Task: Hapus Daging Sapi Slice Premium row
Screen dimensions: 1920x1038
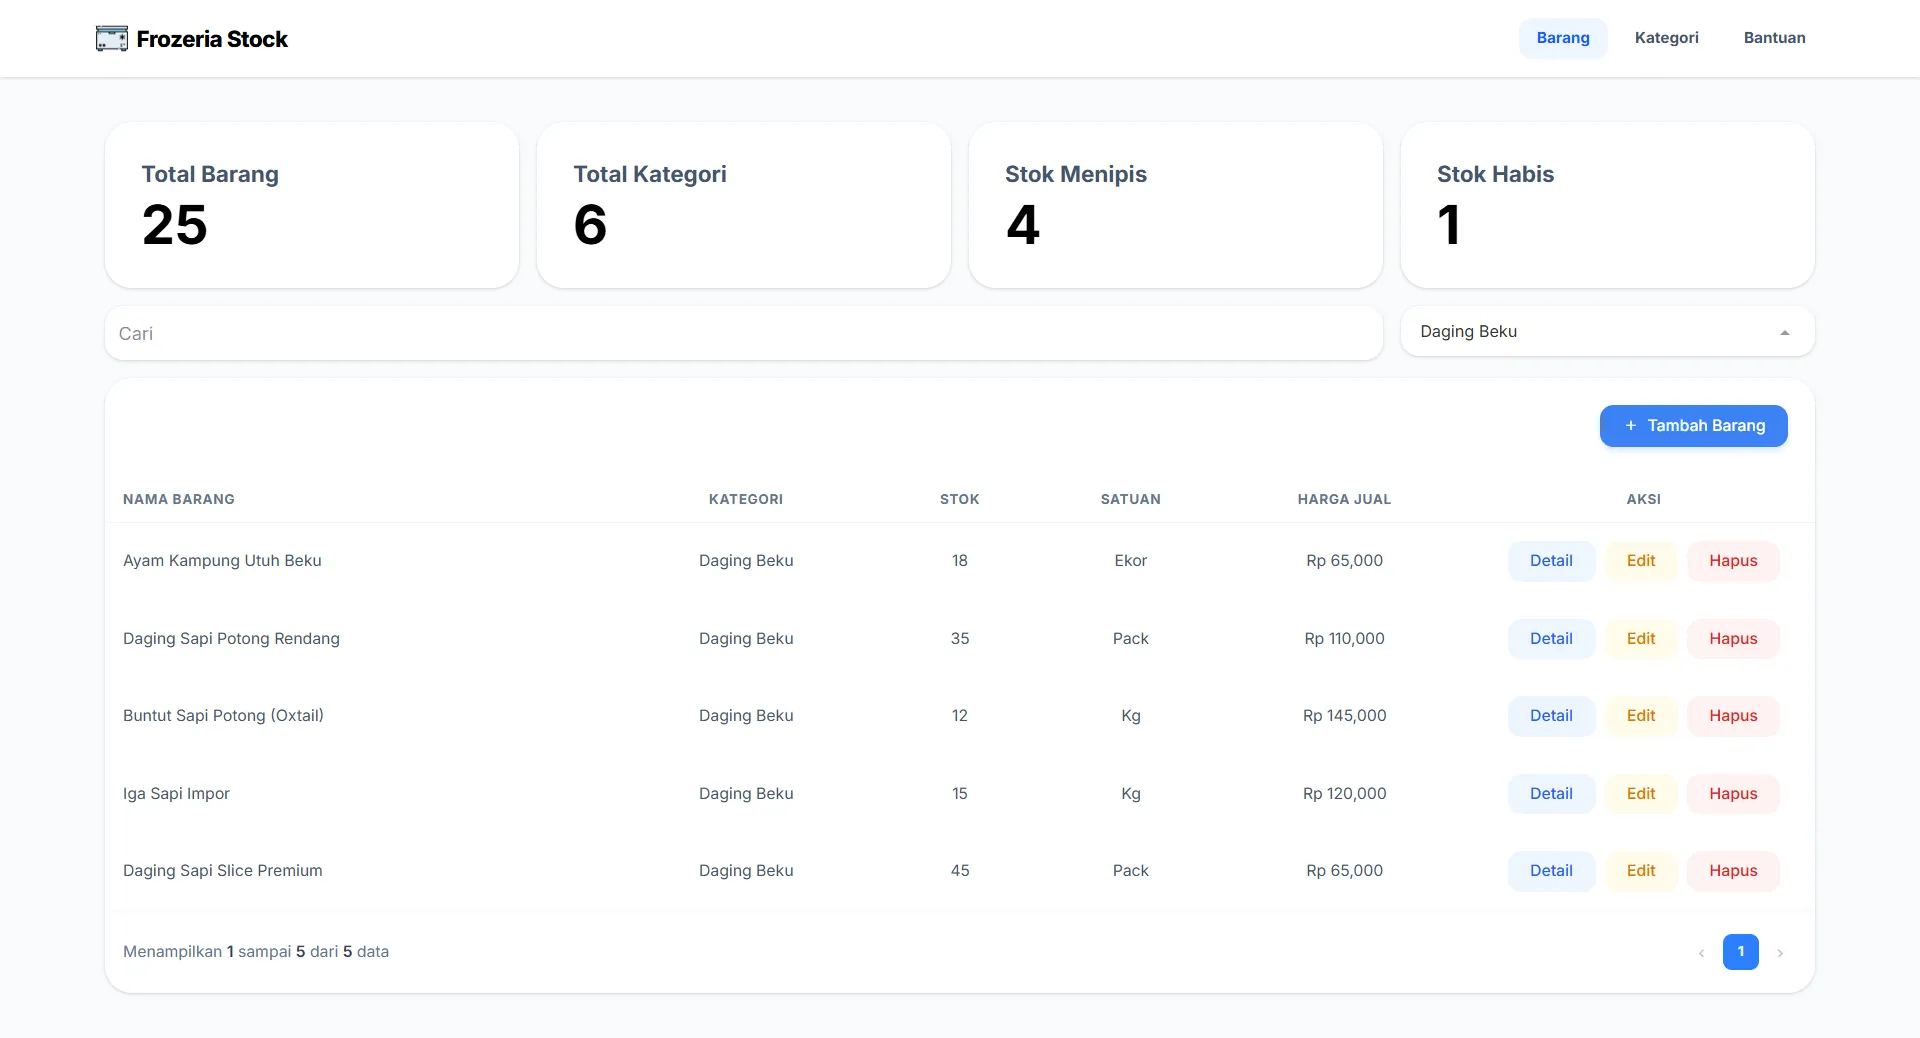Action: [x=1732, y=871]
